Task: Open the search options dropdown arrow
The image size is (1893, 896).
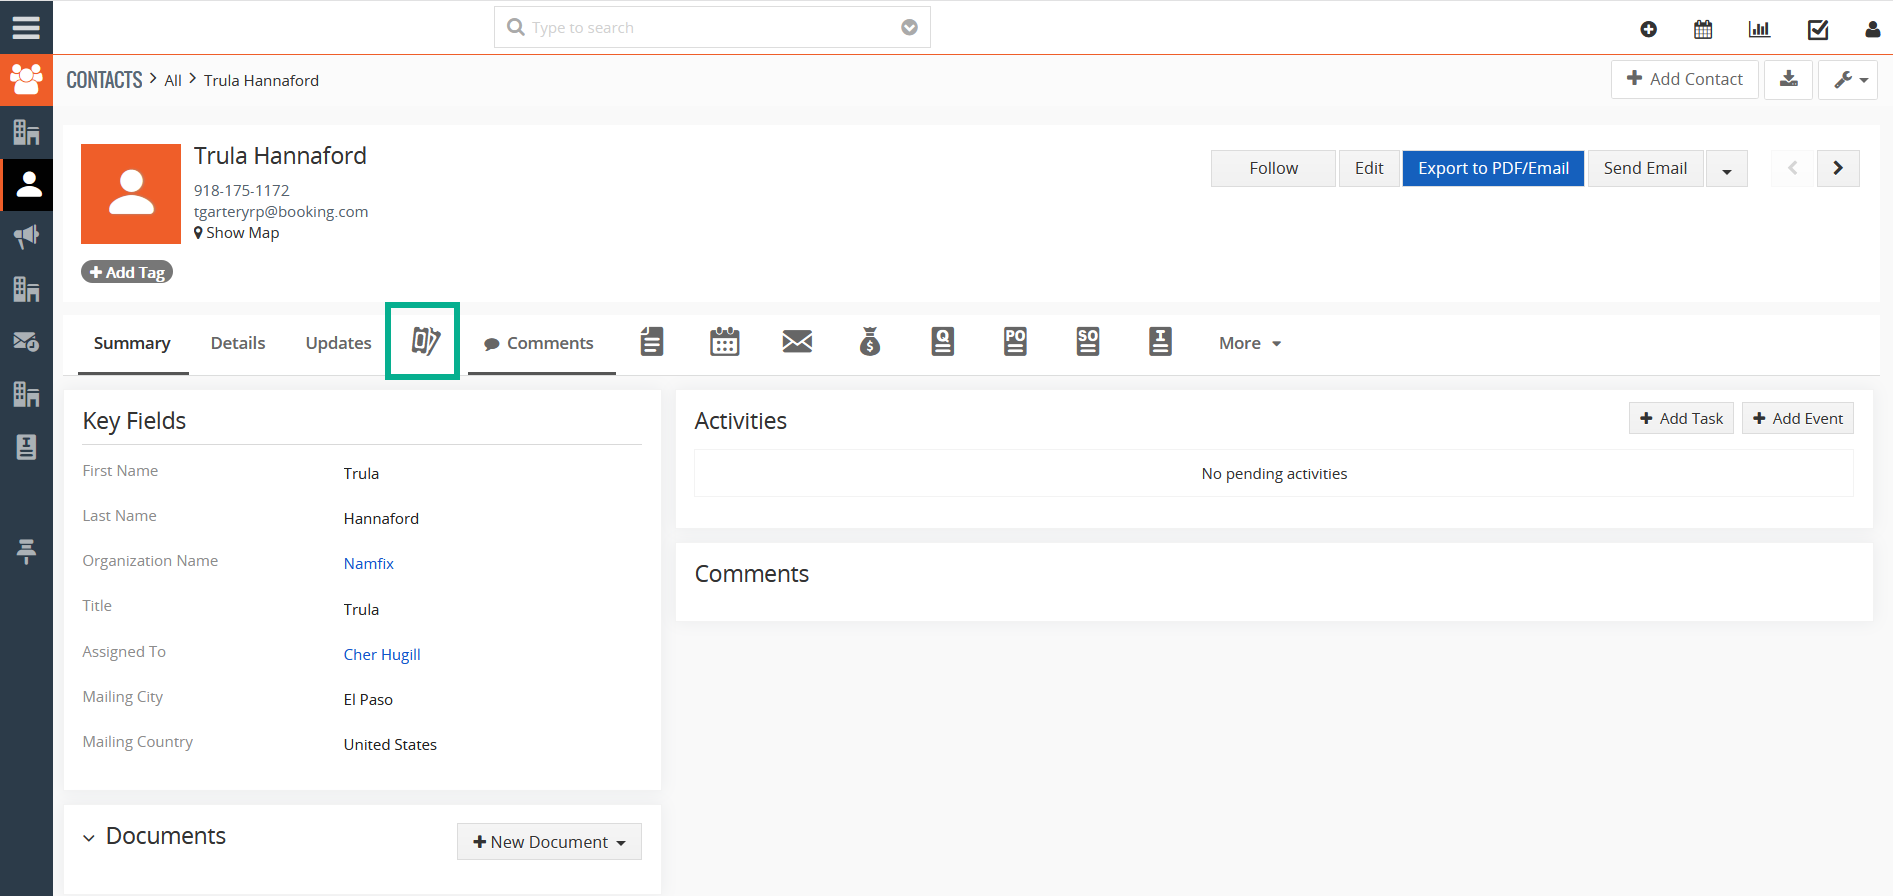Action: click(x=909, y=27)
